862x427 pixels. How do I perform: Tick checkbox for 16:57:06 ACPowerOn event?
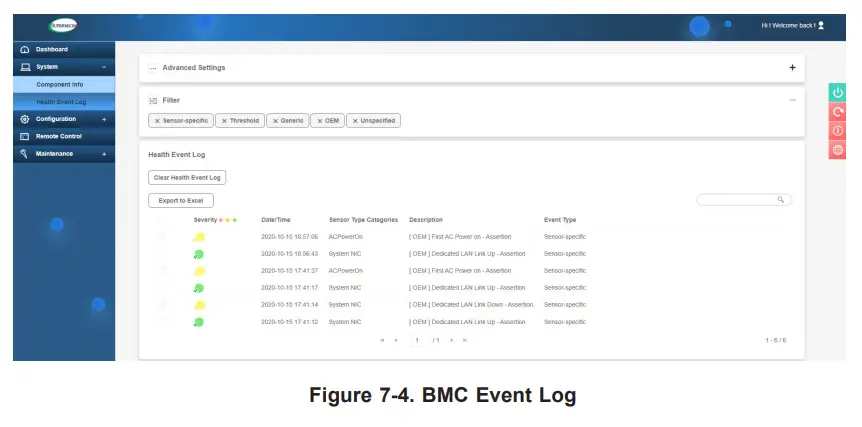click(x=161, y=237)
